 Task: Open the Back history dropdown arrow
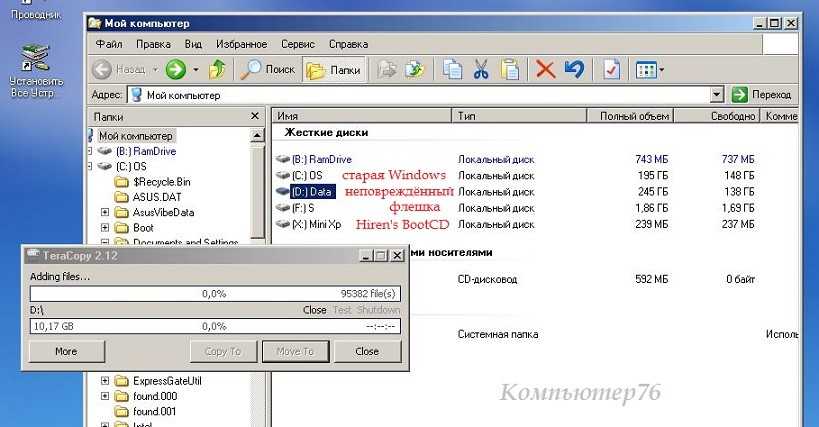(155, 69)
